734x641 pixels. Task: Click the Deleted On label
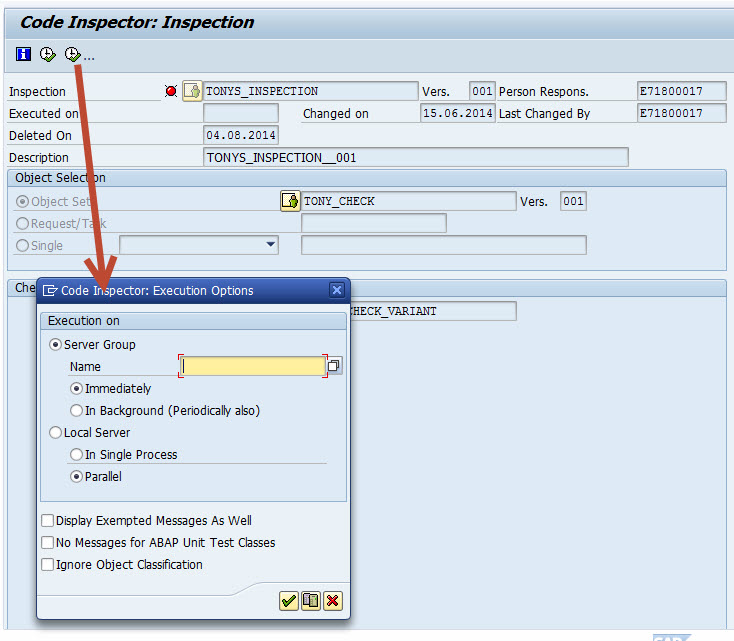coord(40,136)
